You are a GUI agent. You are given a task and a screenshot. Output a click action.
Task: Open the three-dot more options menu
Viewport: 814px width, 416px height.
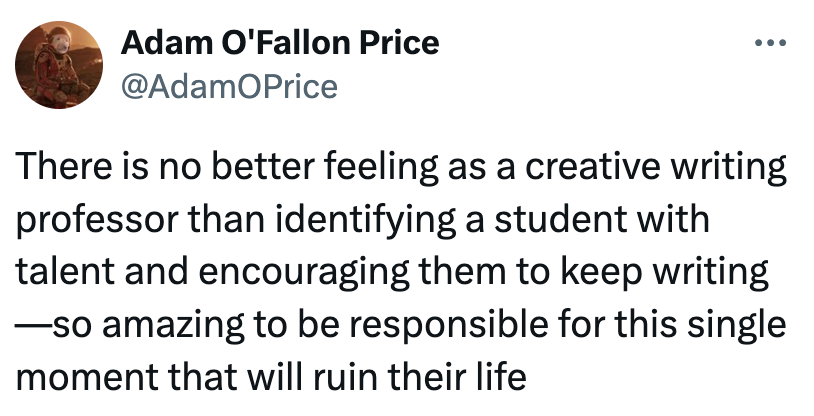click(x=771, y=44)
